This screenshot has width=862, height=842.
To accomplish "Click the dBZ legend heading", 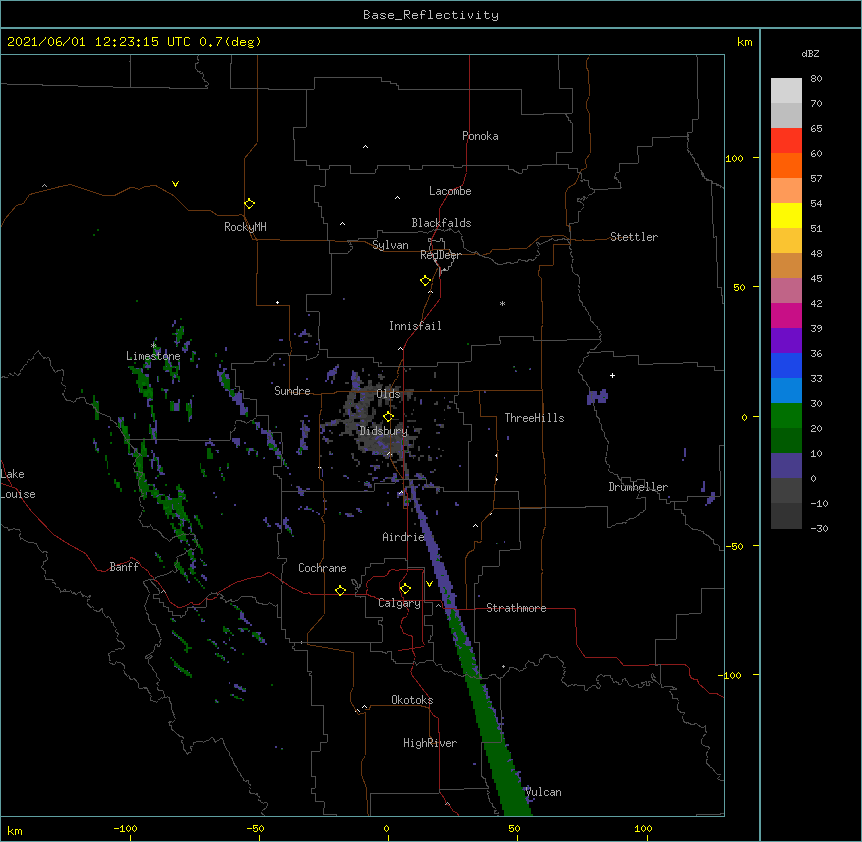I will click(810, 53).
